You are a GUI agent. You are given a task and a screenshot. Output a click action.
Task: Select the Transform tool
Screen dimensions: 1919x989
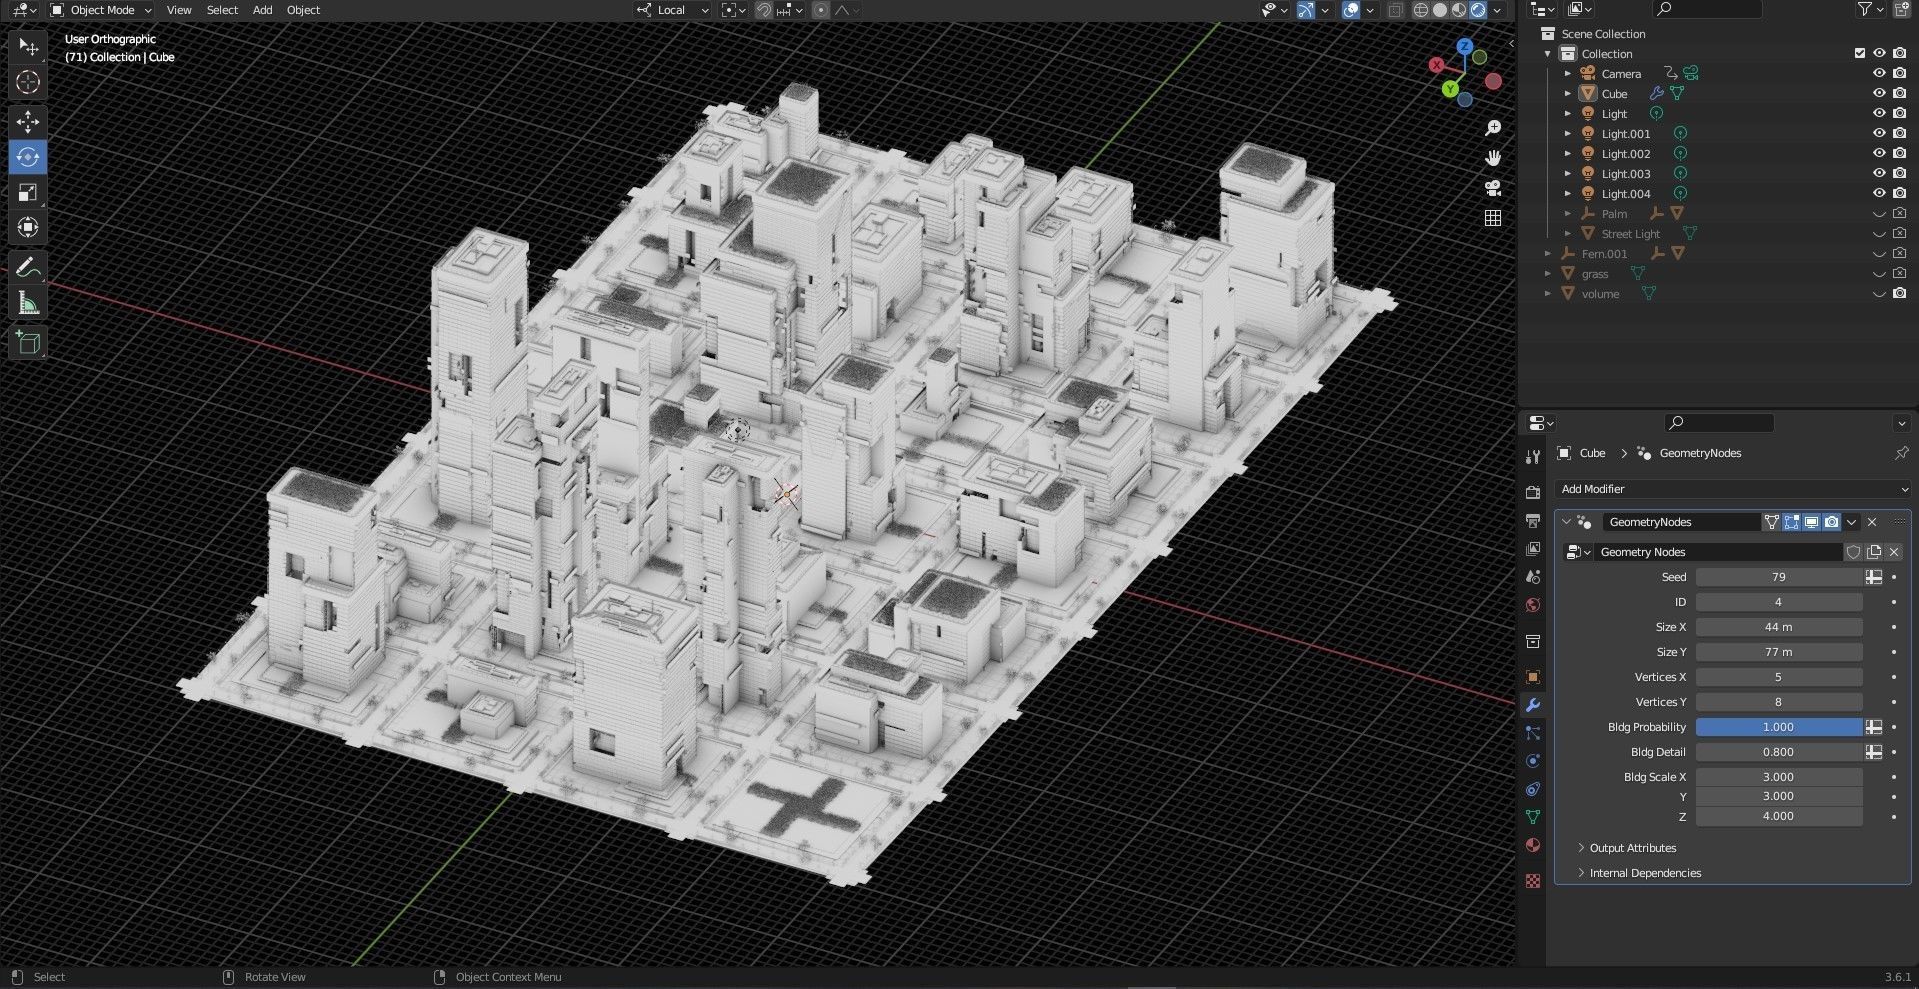point(28,227)
